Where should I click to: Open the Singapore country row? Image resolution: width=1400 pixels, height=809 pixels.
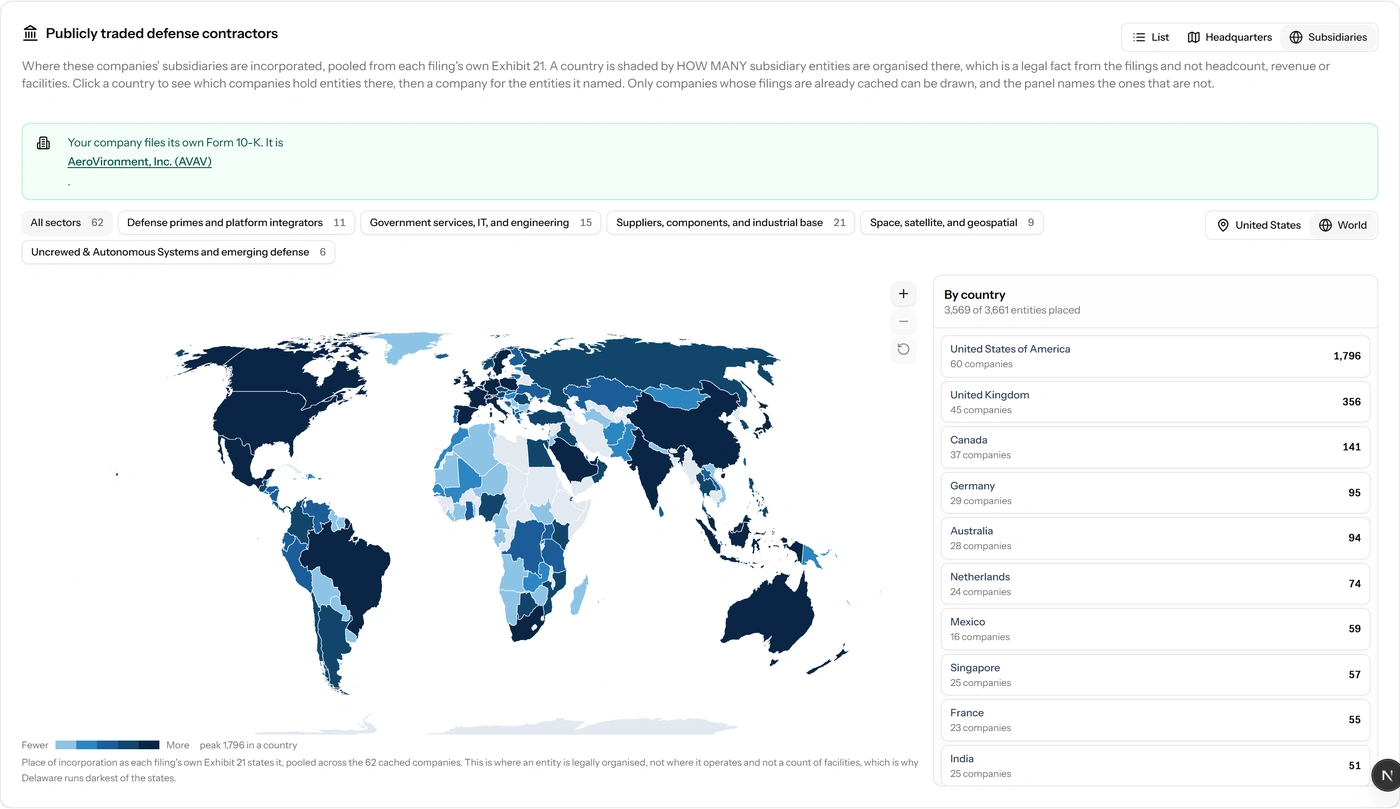[x=1155, y=675]
